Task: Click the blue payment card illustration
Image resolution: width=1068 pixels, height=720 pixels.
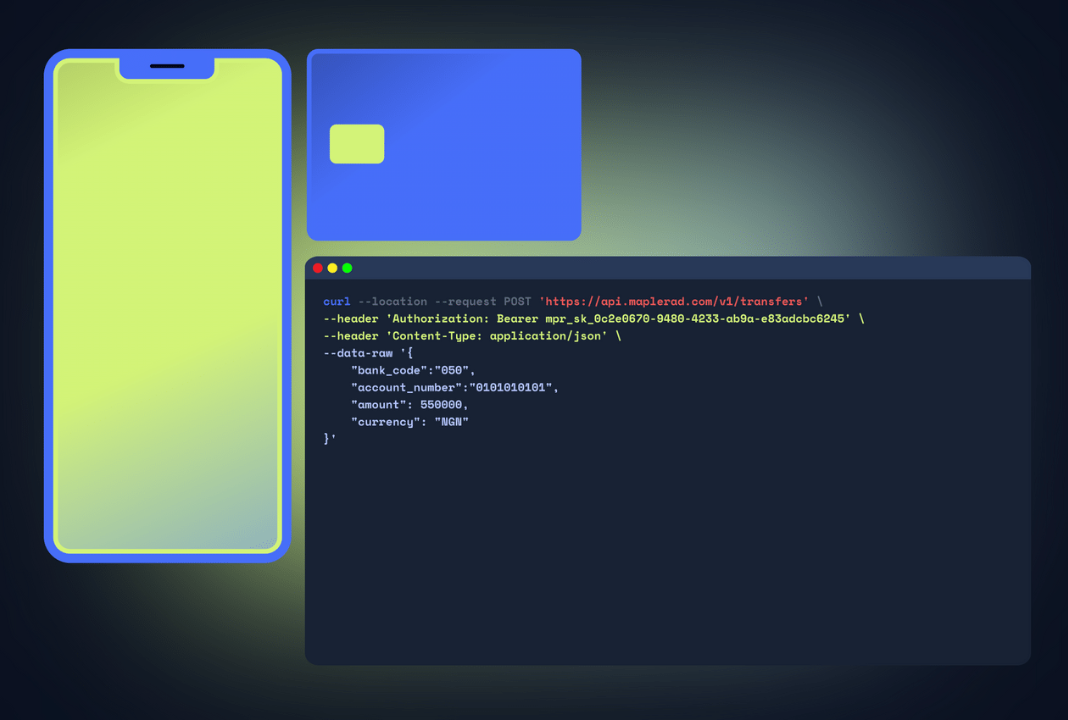Action: (444, 144)
